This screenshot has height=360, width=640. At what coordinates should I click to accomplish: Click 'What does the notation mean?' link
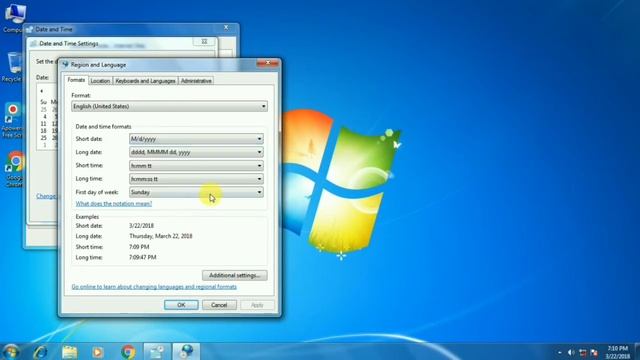(113, 203)
